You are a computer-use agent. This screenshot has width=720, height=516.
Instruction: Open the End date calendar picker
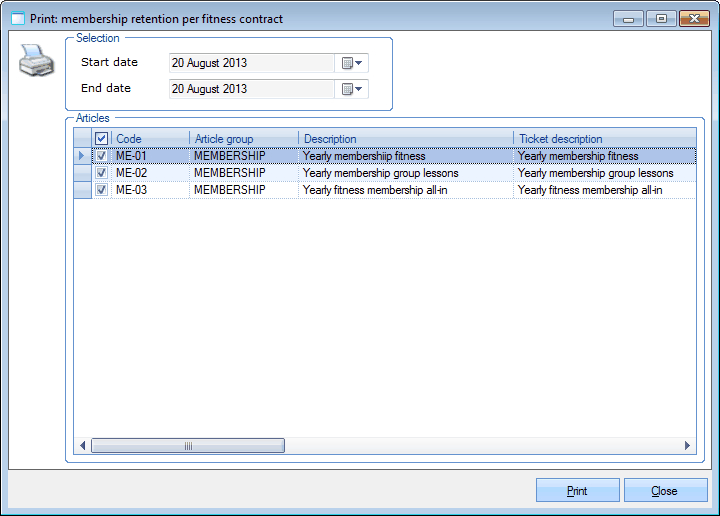click(352, 89)
